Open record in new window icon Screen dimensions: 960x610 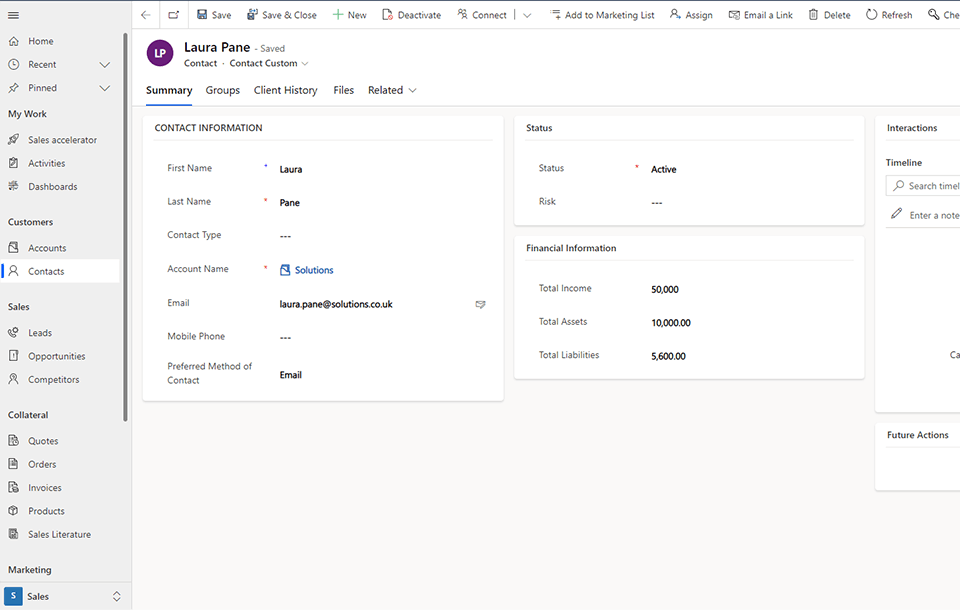click(174, 15)
